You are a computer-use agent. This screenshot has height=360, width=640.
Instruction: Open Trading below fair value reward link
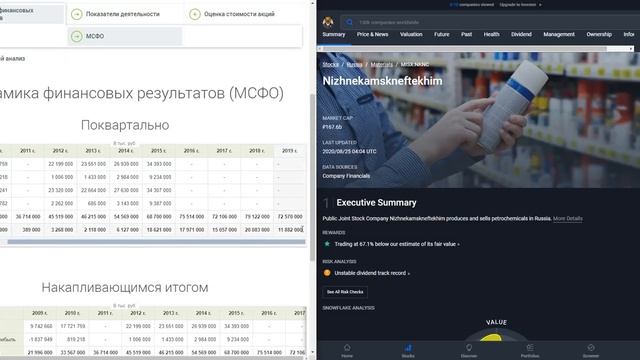(x=397, y=244)
